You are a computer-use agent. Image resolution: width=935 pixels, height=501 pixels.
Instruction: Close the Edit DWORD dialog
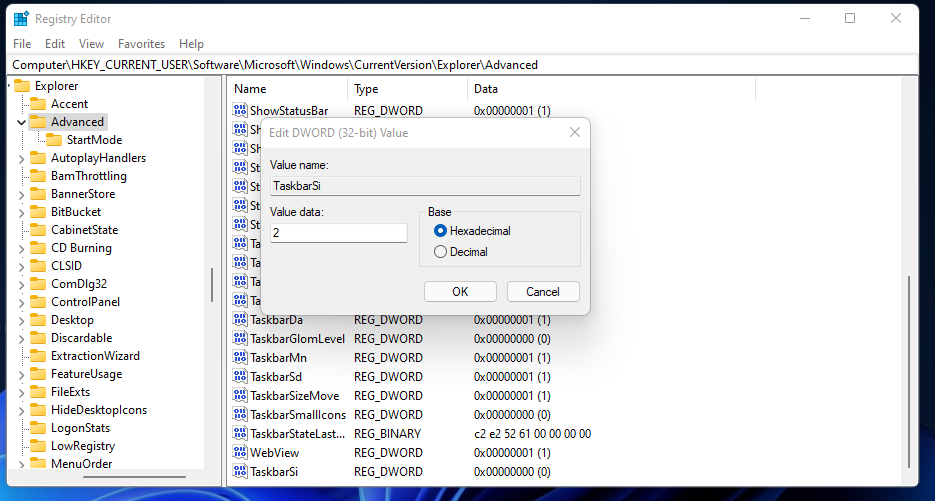pos(575,132)
